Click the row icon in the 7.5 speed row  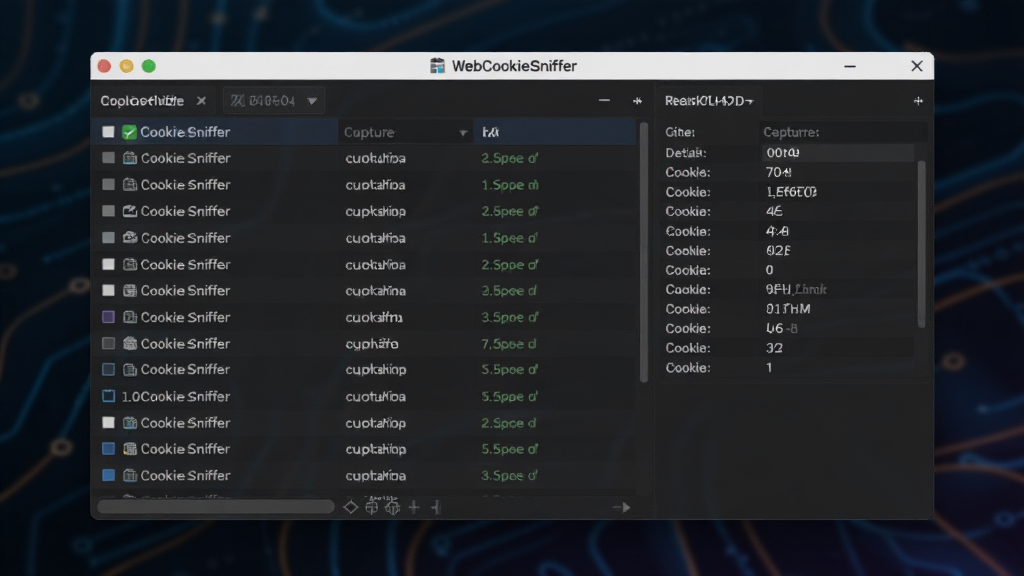click(130, 344)
